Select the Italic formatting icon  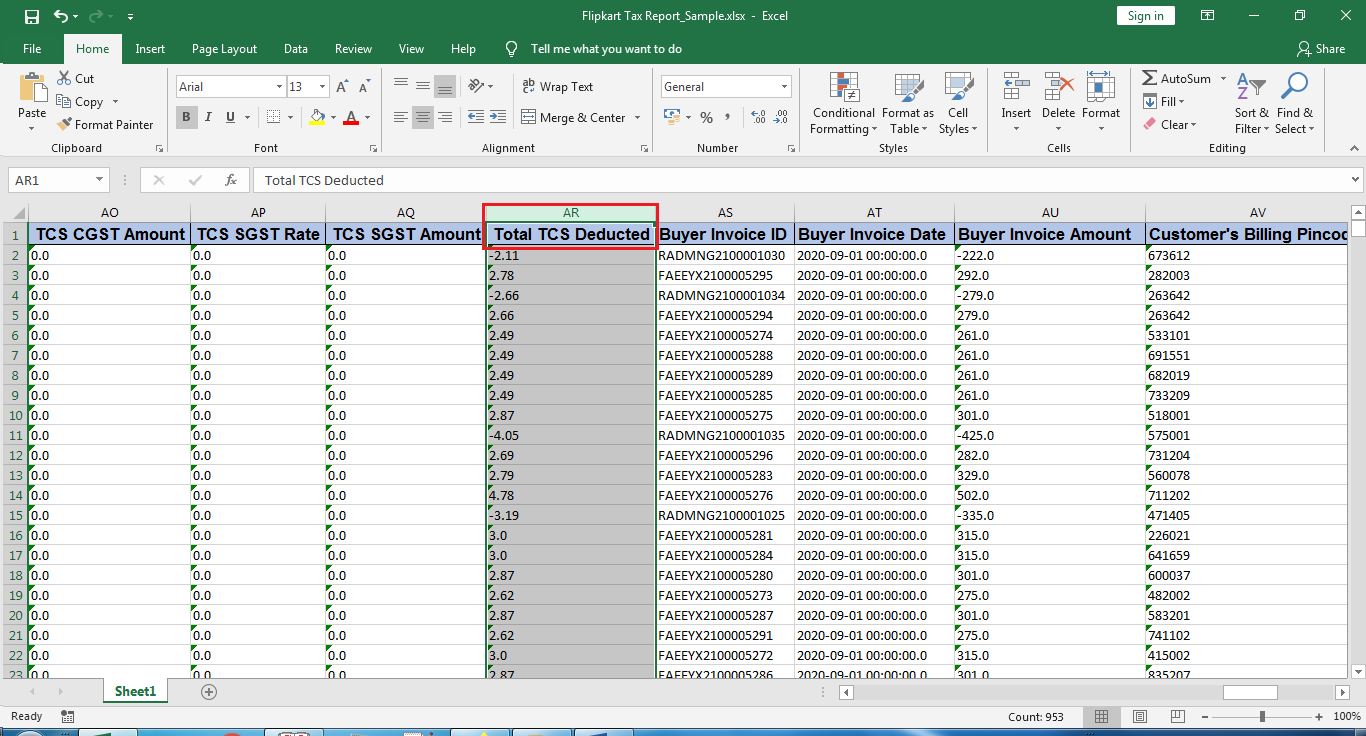(208, 117)
